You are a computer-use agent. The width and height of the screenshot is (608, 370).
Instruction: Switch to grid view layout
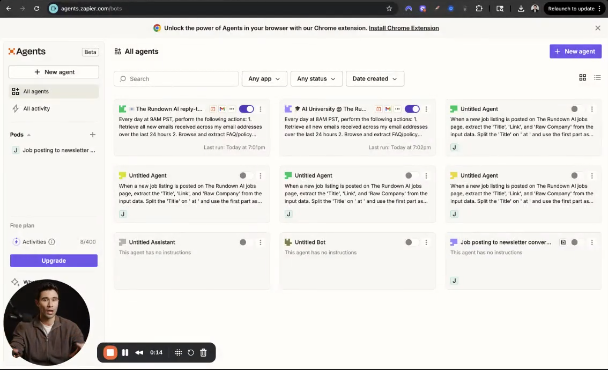[x=582, y=78]
